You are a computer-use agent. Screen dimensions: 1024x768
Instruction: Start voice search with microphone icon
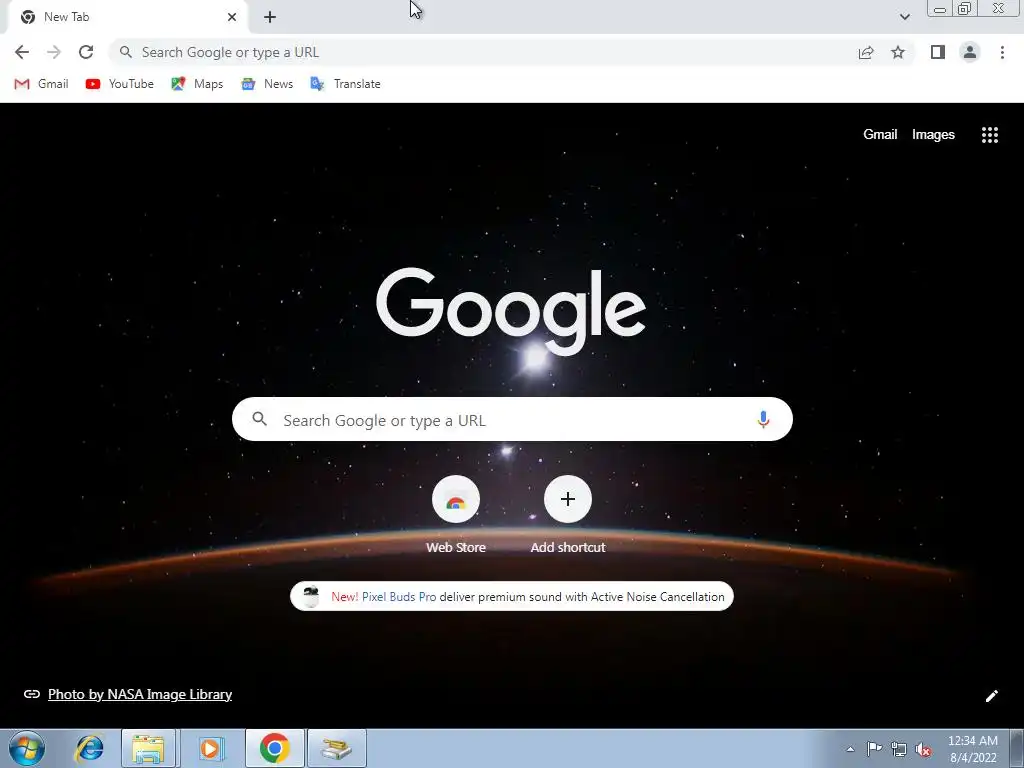point(763,419)
